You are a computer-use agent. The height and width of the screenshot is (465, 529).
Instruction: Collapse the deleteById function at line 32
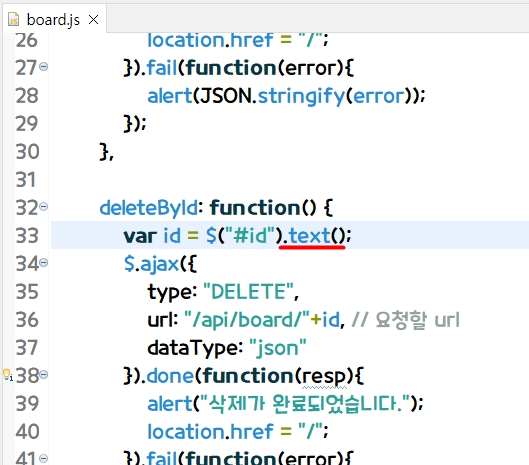(43, 206)
